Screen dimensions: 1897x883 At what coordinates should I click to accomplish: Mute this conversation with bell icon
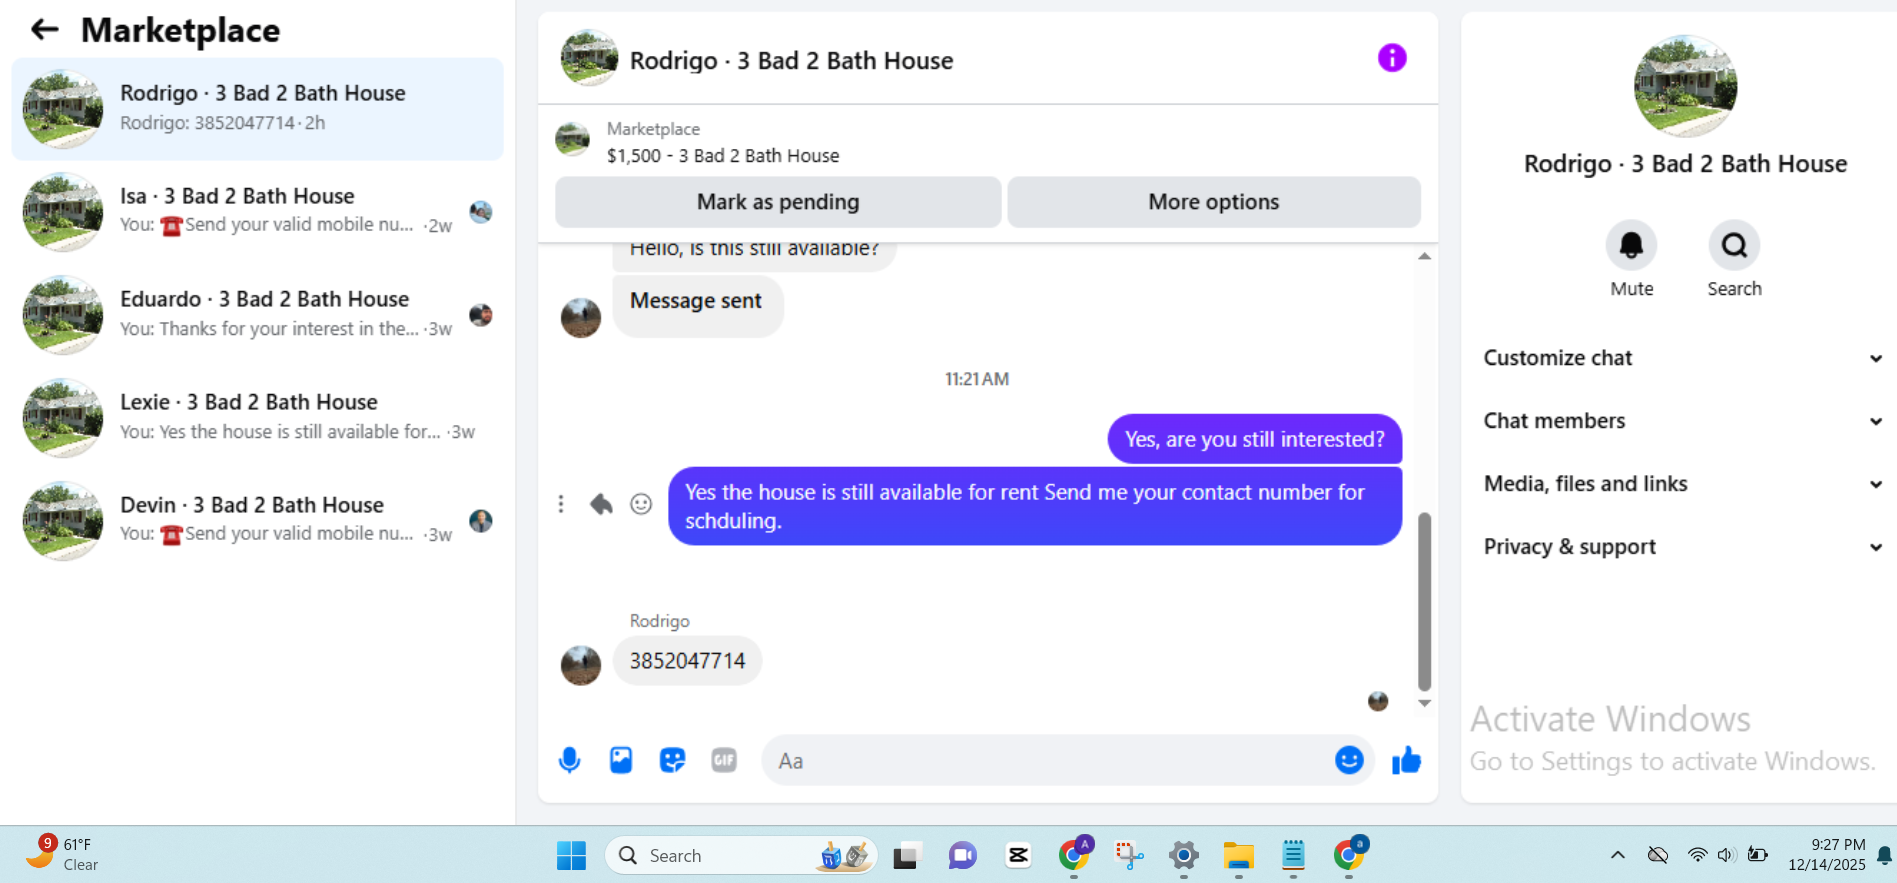coord(1631,245)
